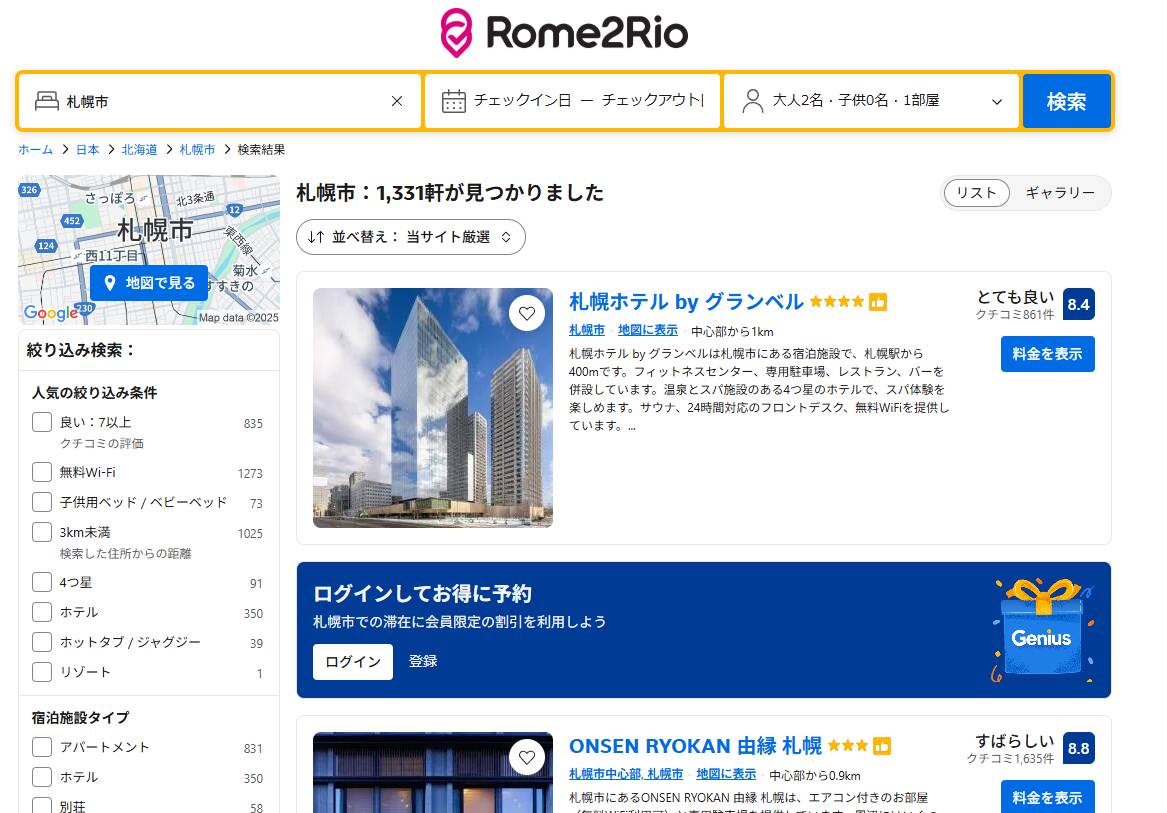Viewport: 1167px width, 813px height.
Task: Open ONSEN RYOKAN 由縁 photo
Action: click(x=432, y=773)
